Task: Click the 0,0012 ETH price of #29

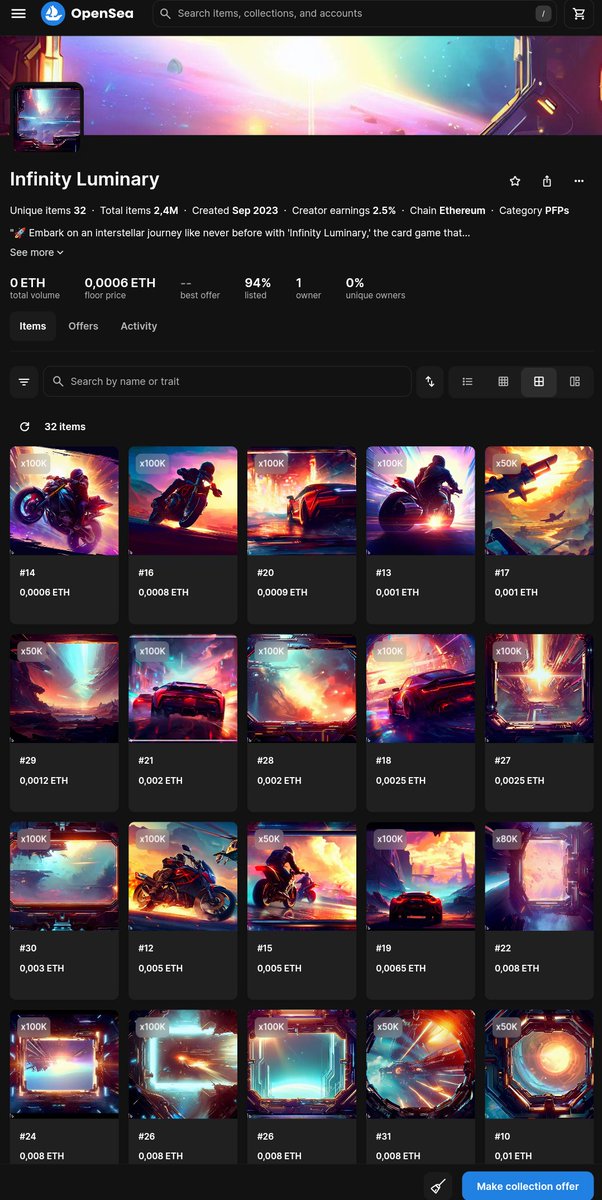Action: tap(44, 780)
